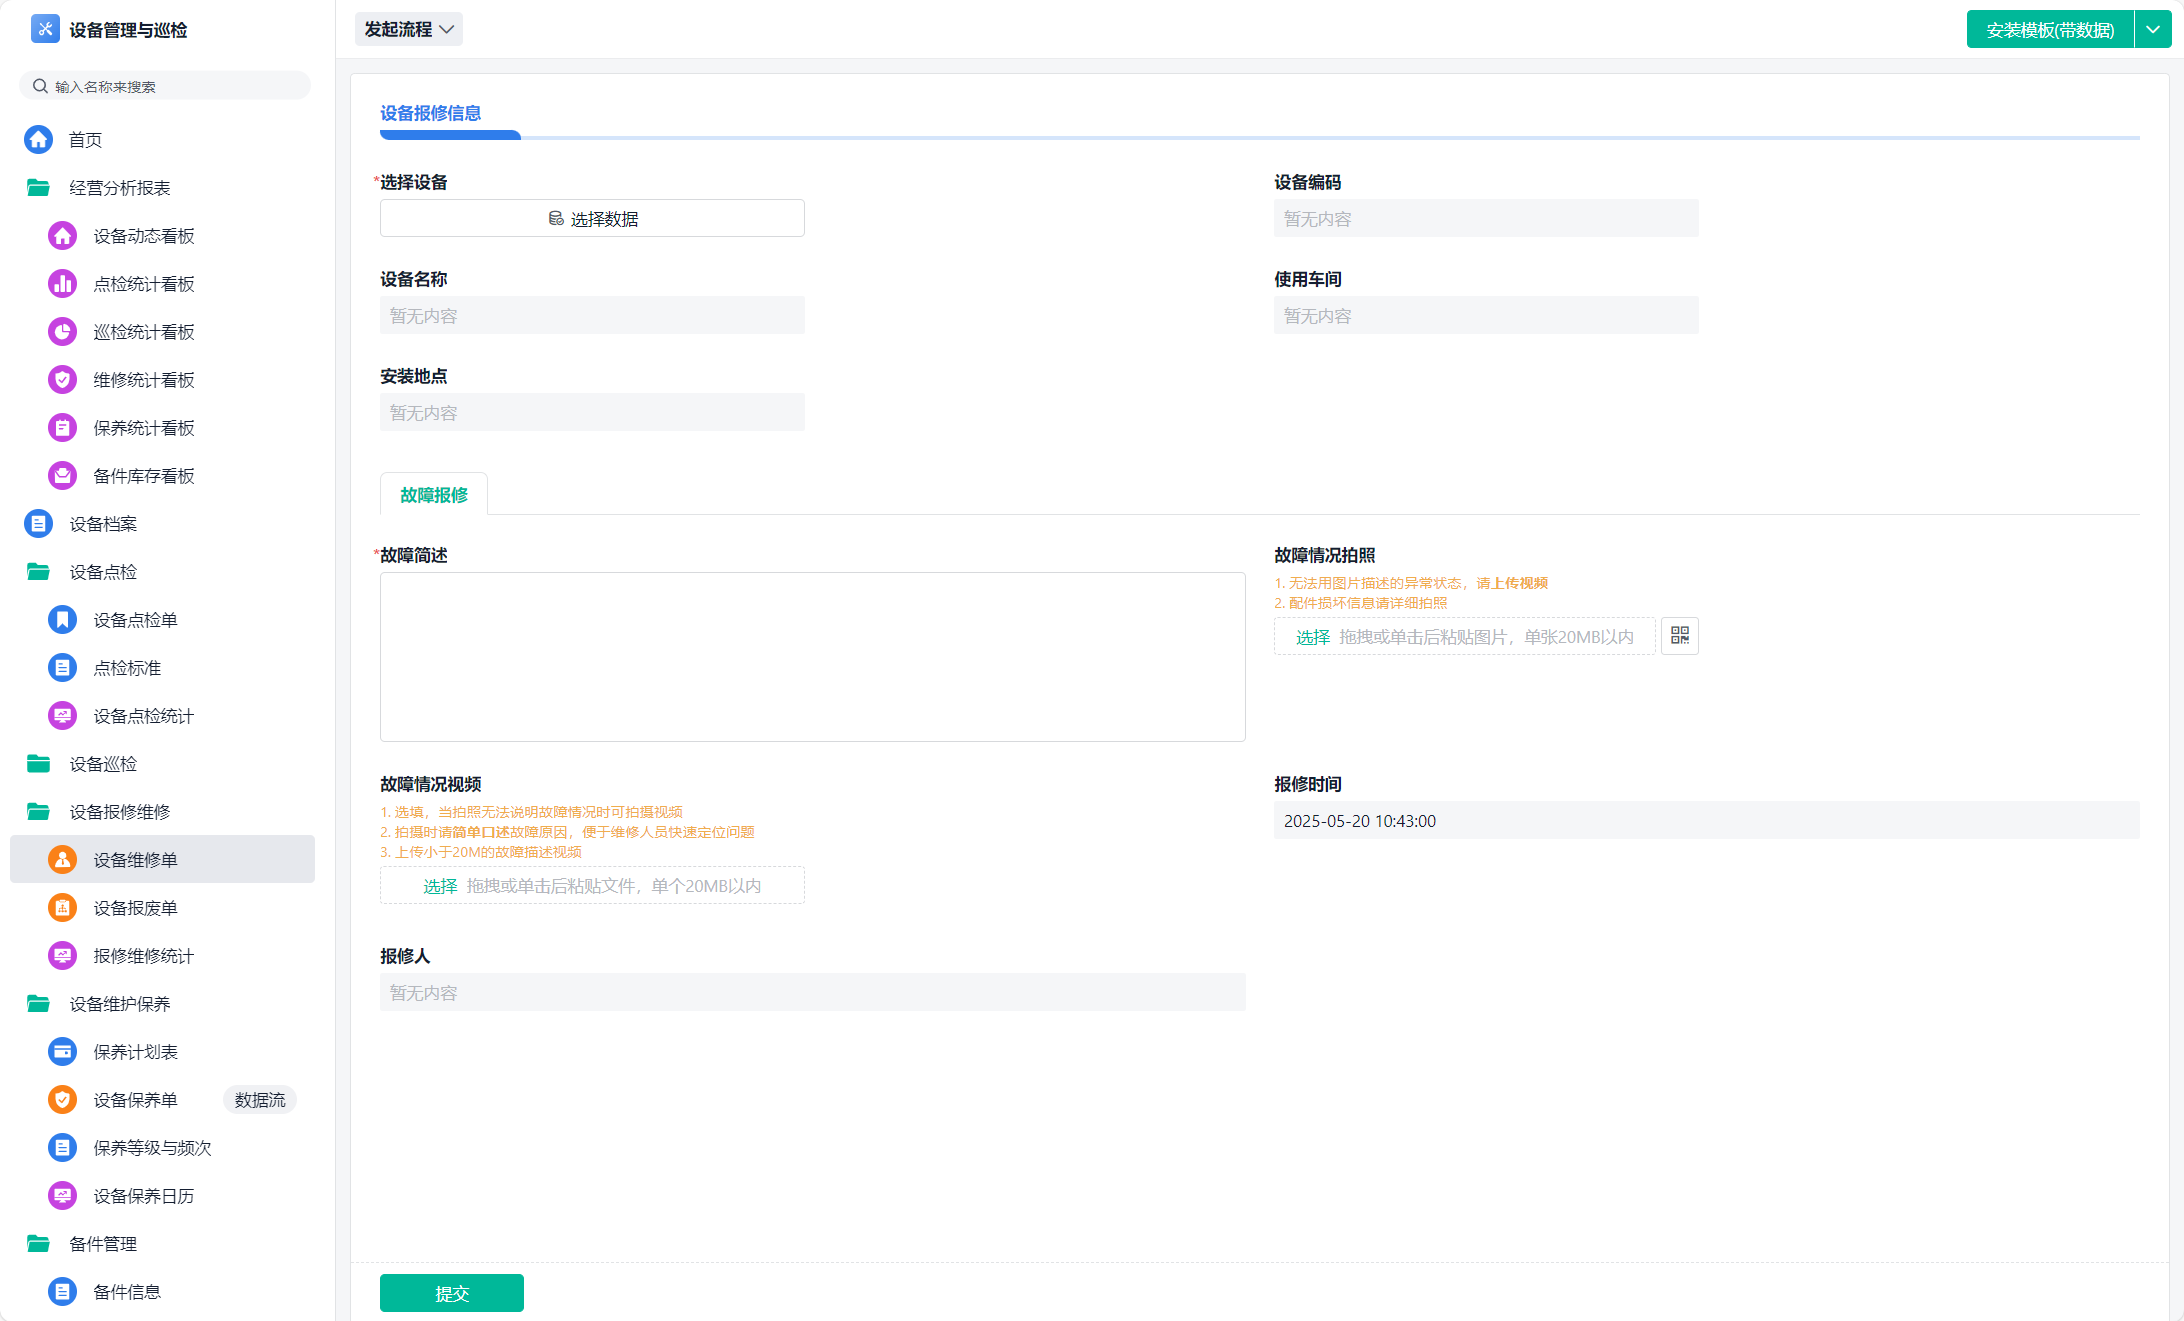
Task: Open the 设备档案 document icon
Action: [x=39, y=524]
